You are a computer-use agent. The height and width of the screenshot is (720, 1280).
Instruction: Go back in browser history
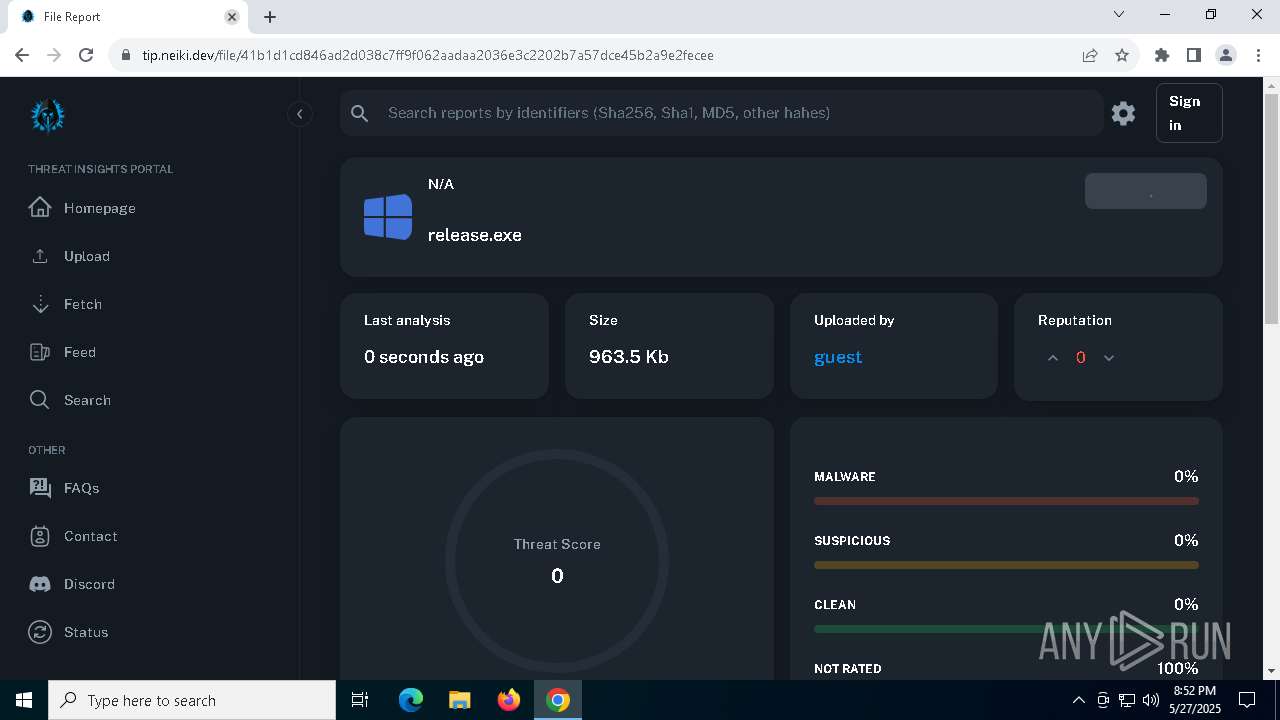tap(22, 55)
